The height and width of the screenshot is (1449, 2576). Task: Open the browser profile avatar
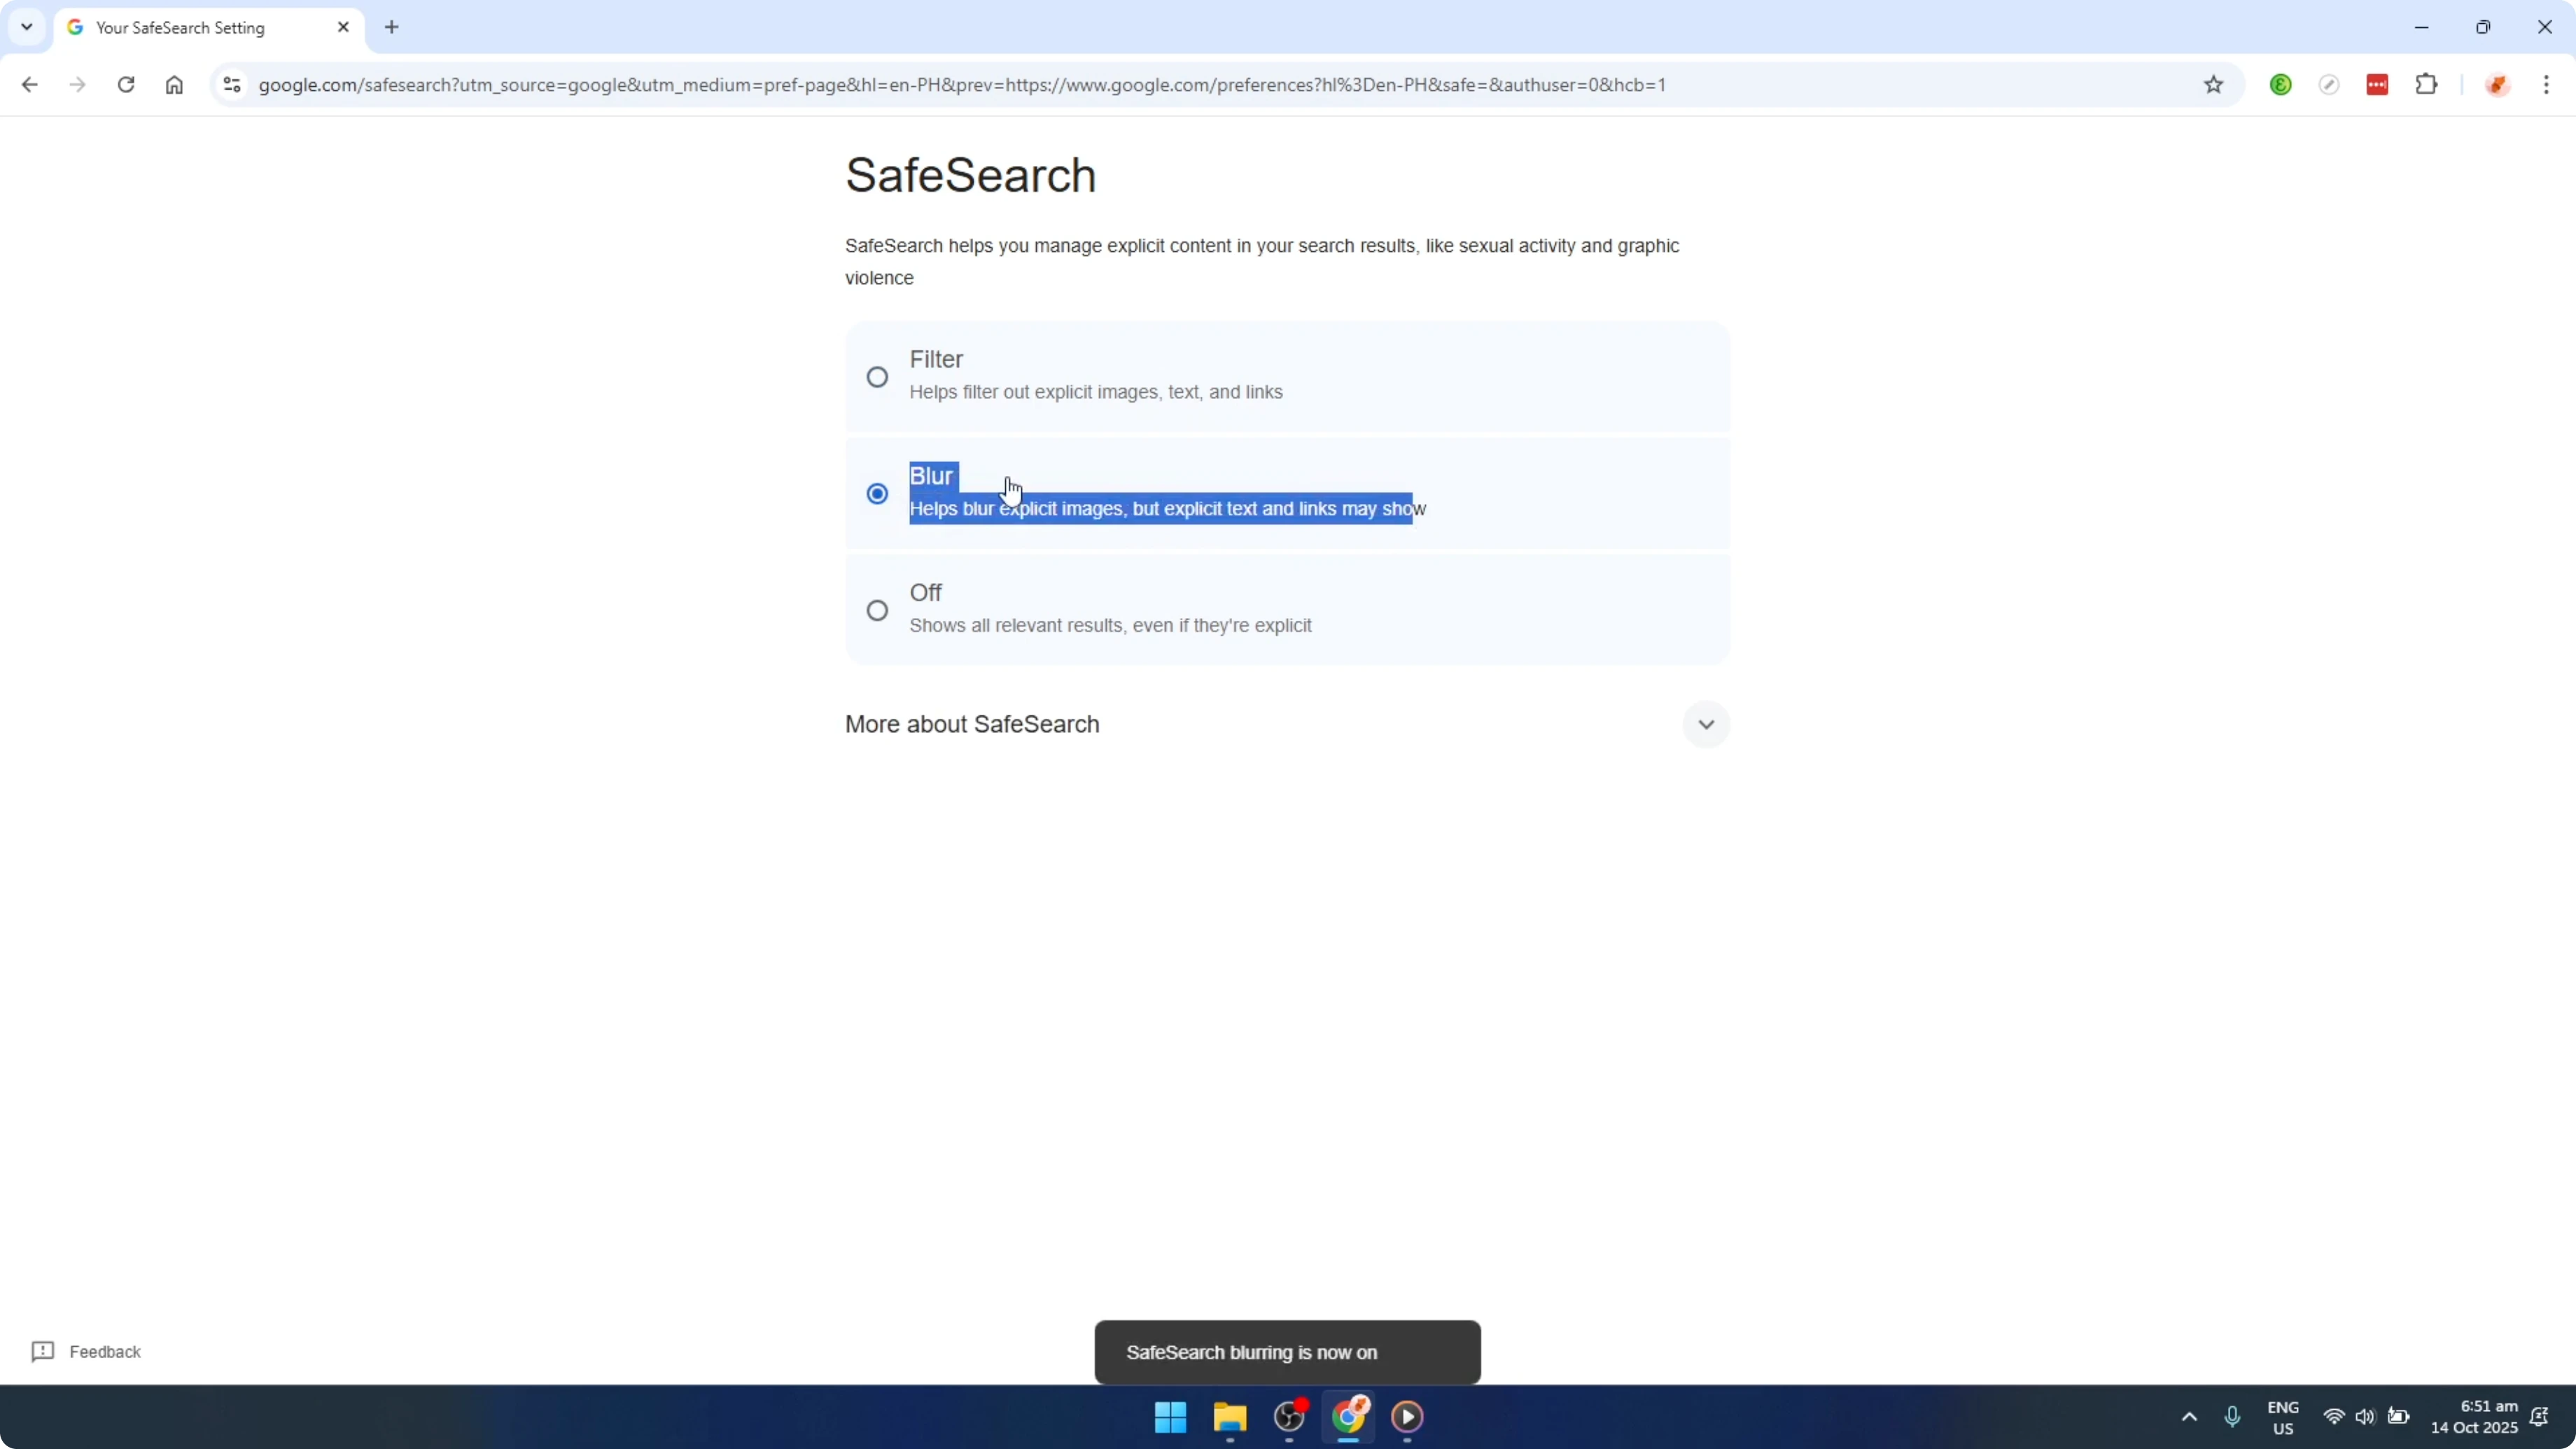(x=2499, y=84)
